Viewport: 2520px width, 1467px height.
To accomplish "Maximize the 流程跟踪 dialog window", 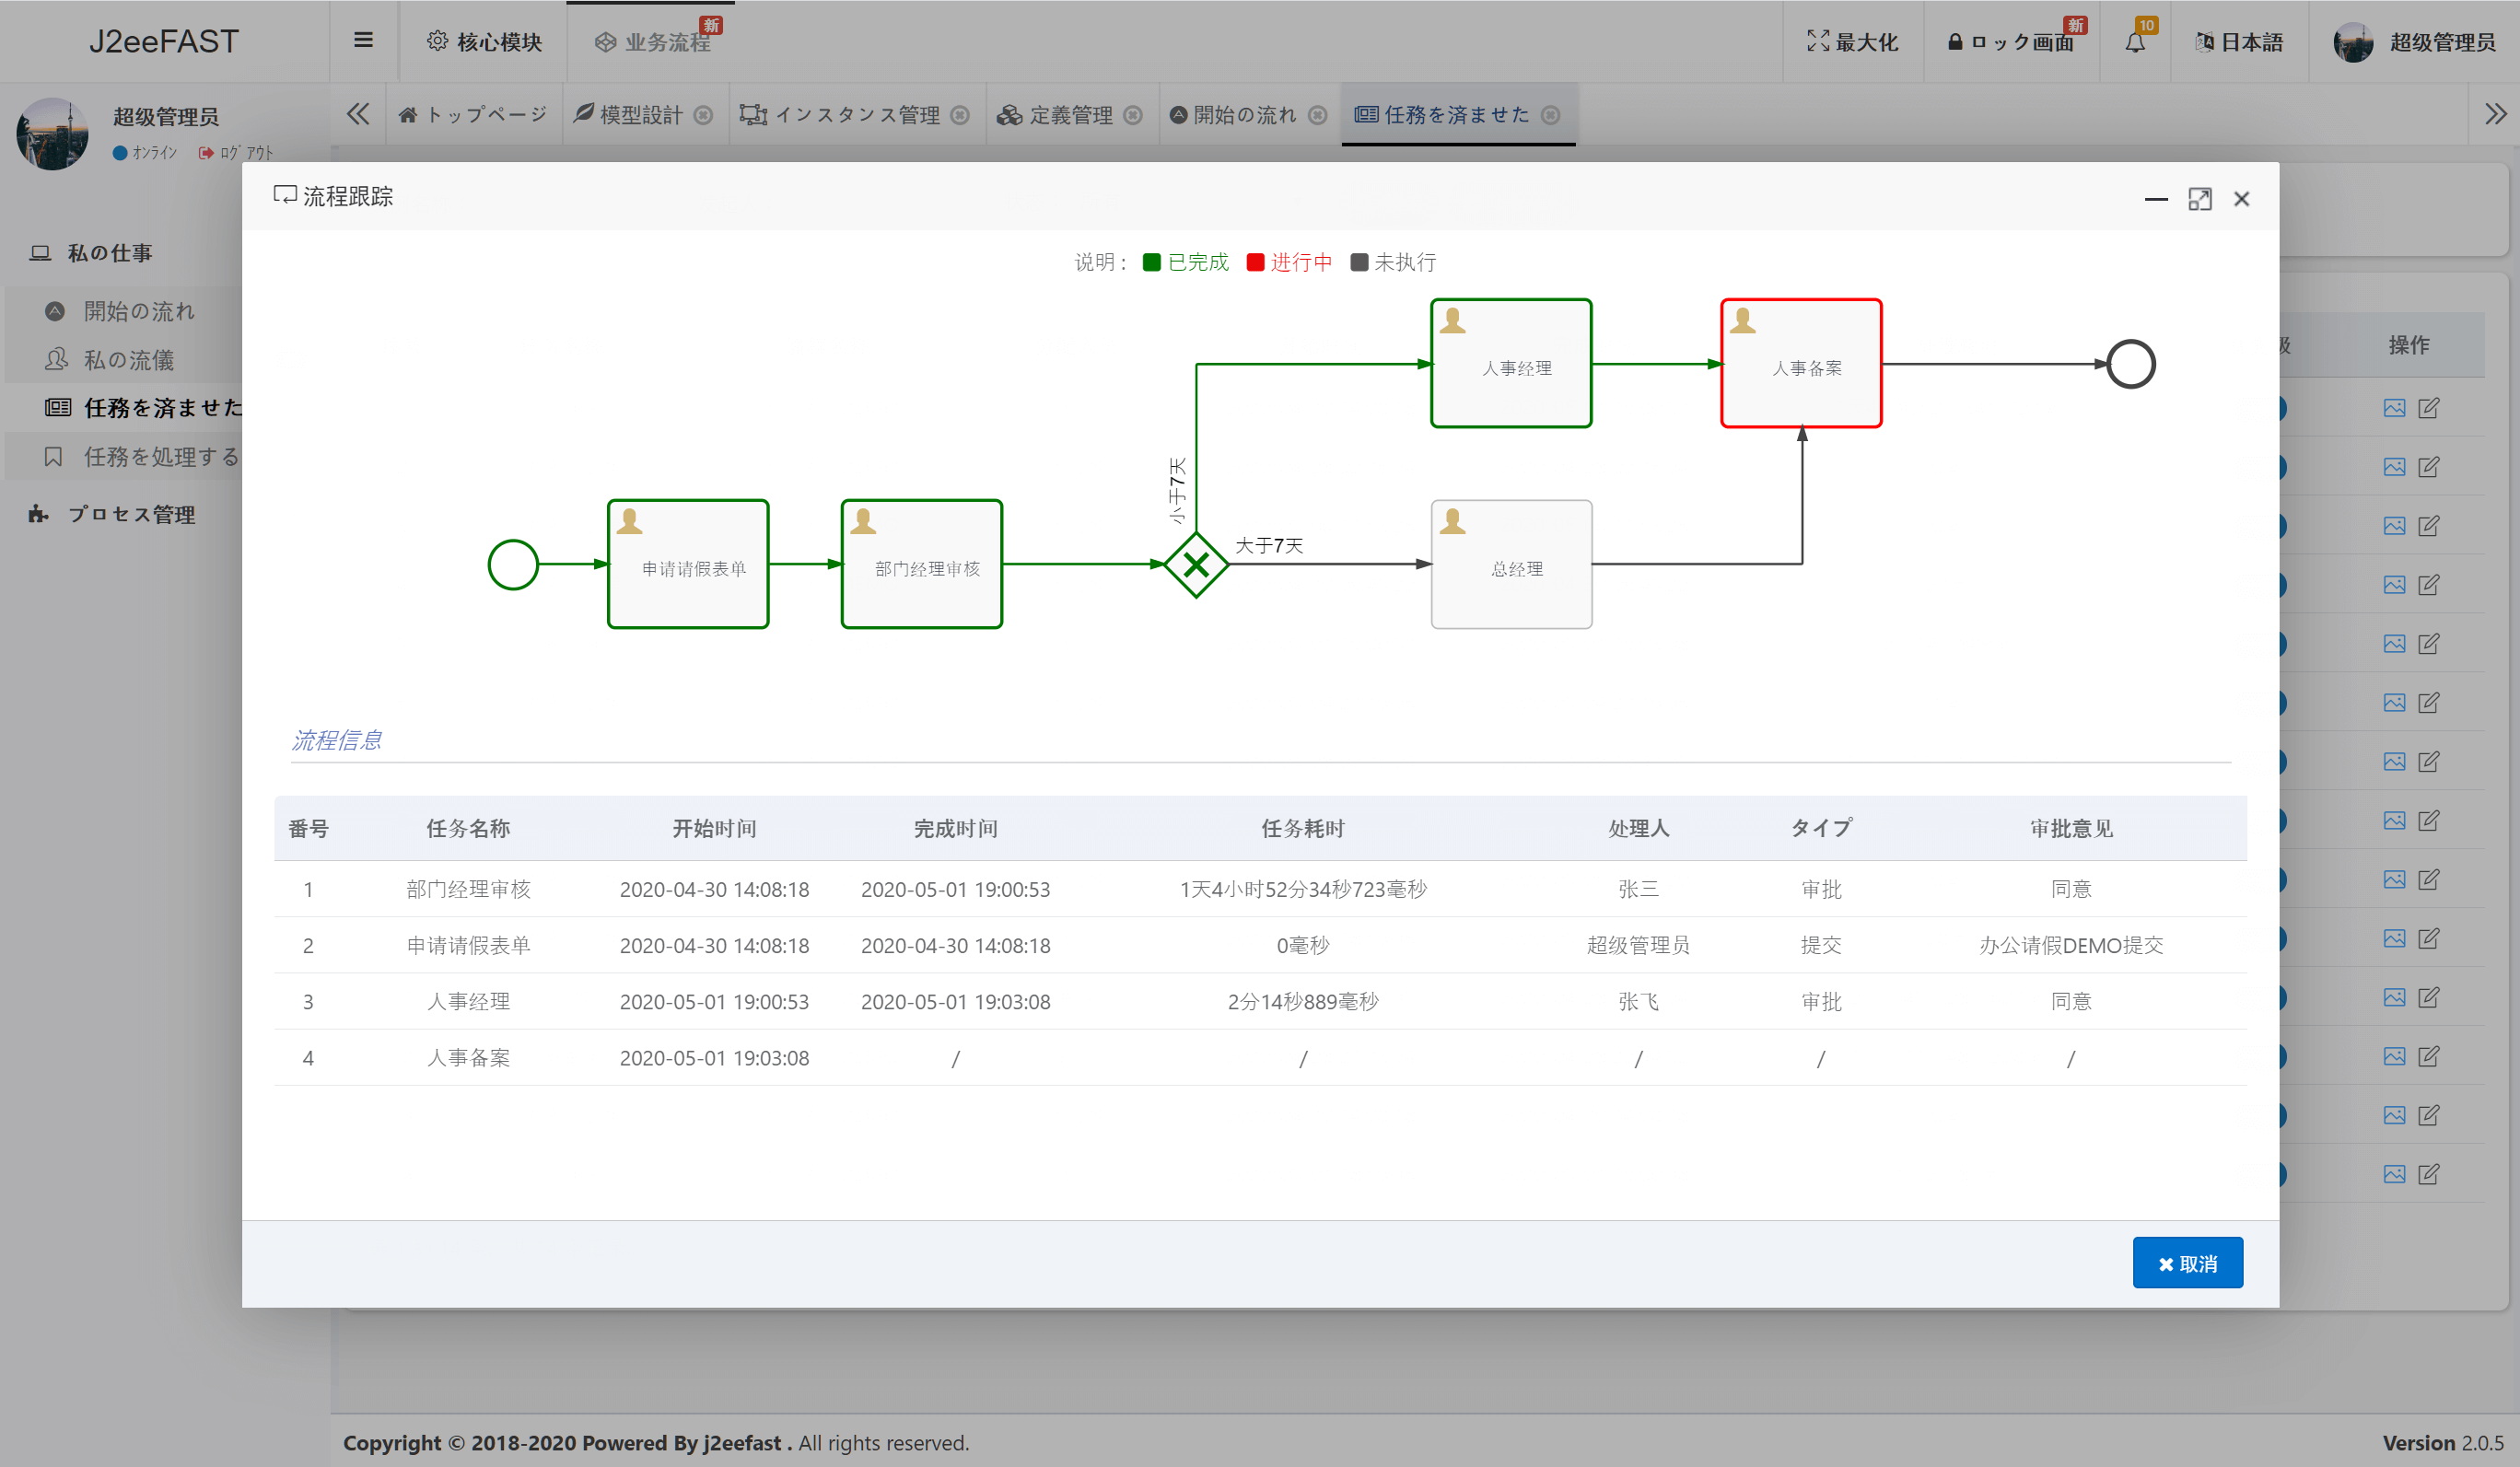I will click(2199, 199).
